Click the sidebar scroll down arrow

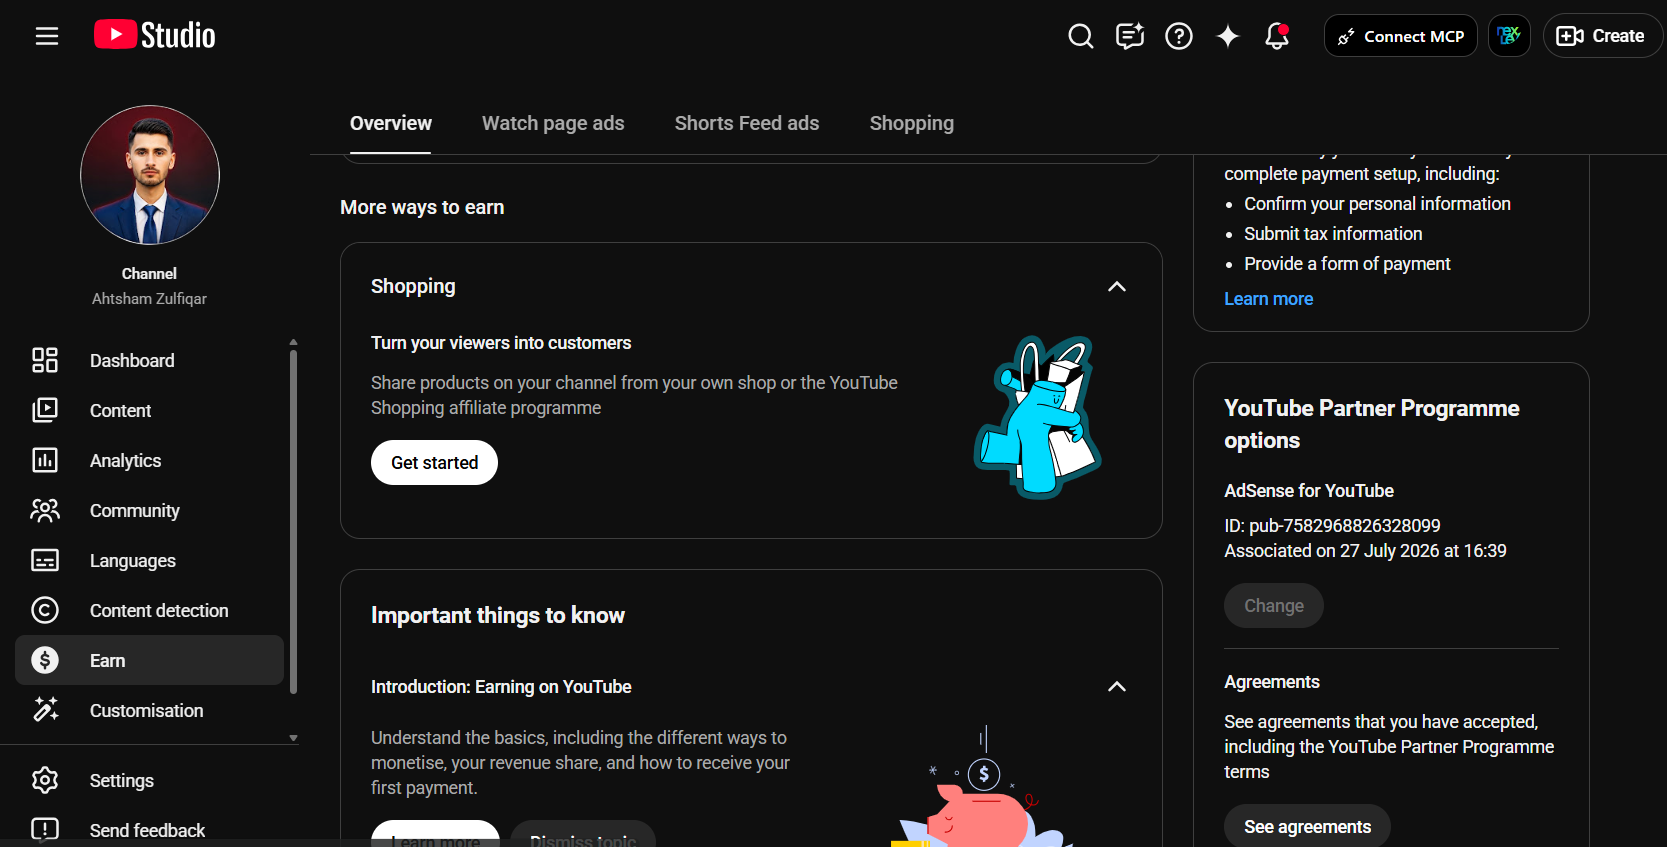click(293, 738)
